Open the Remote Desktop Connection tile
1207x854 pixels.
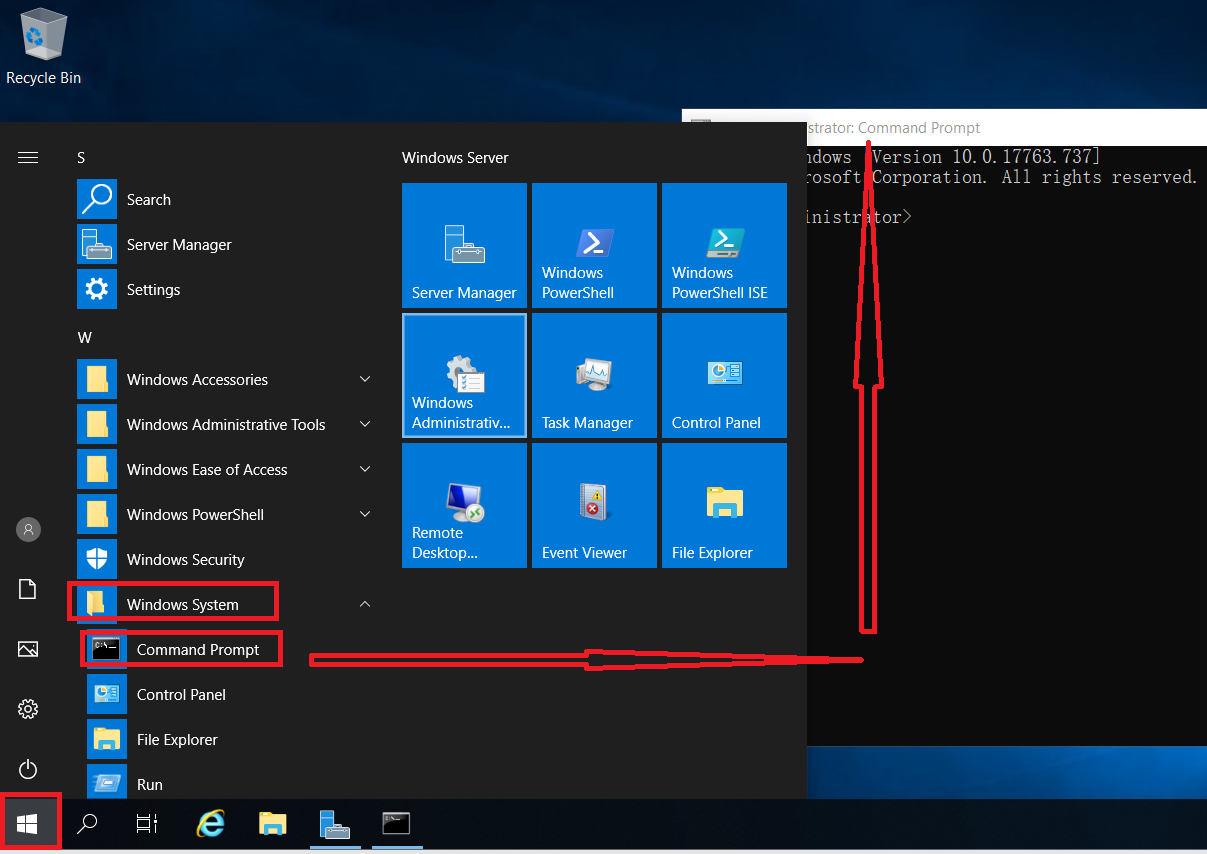coord(464,505)
